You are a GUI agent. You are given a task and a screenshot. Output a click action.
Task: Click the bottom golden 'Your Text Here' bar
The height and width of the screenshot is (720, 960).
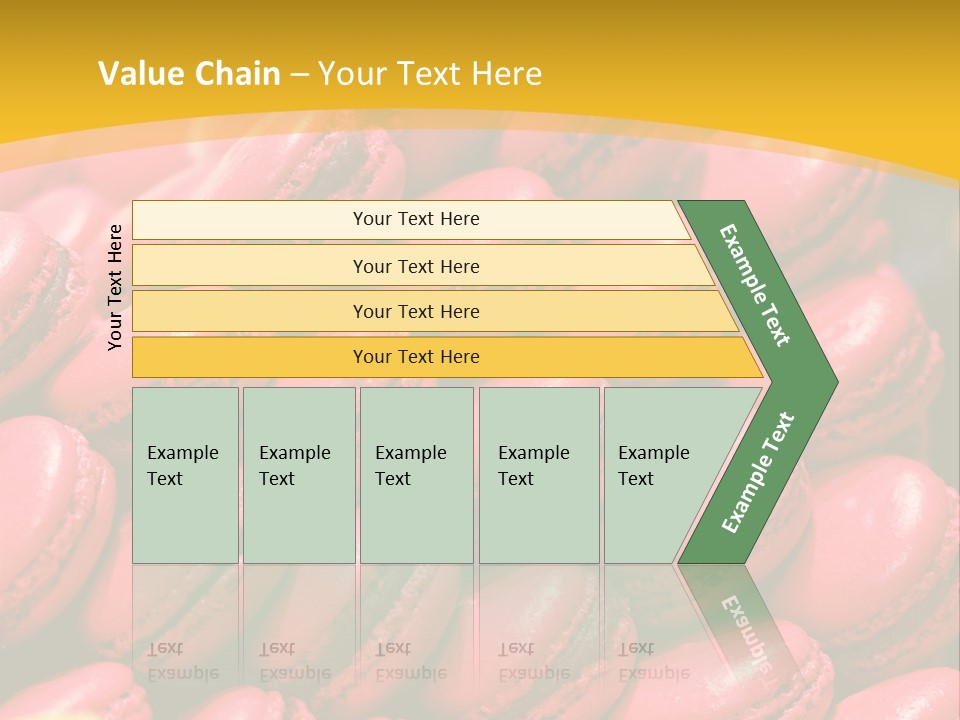click(415, 357)
